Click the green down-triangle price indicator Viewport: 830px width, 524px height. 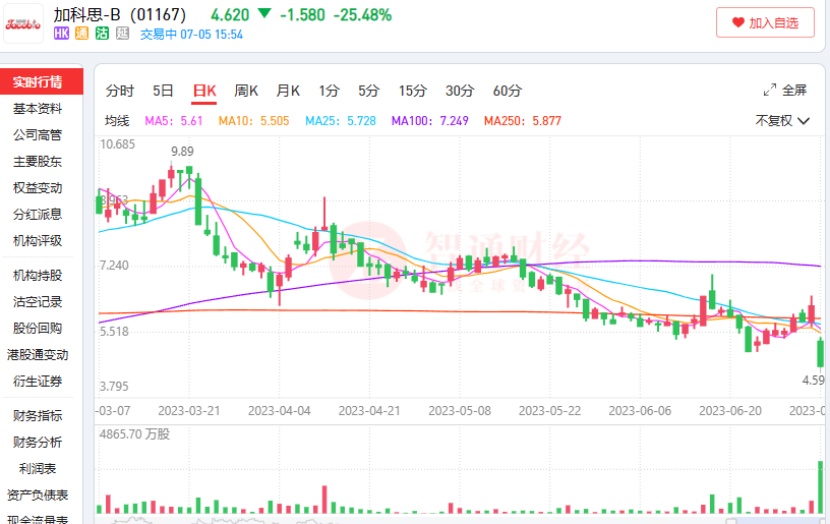(264, 13)
